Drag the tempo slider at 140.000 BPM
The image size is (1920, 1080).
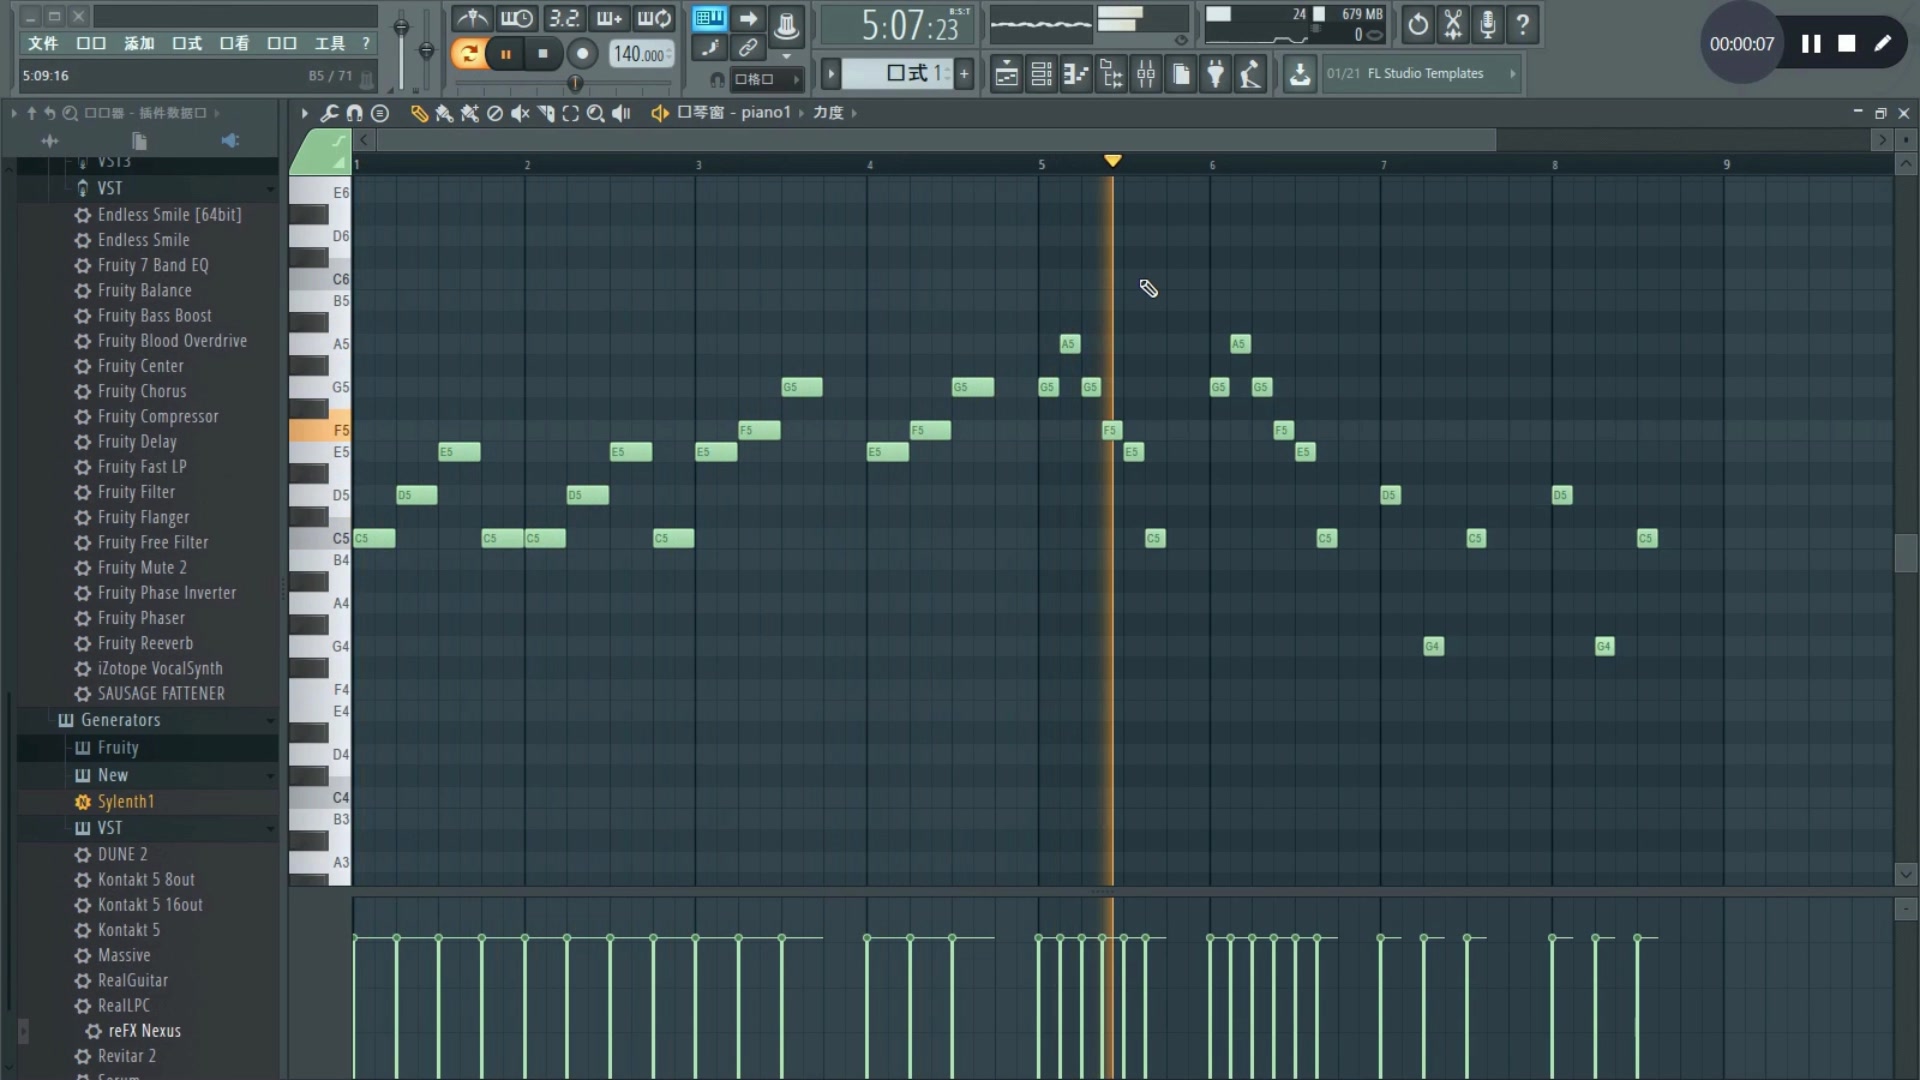640,53
